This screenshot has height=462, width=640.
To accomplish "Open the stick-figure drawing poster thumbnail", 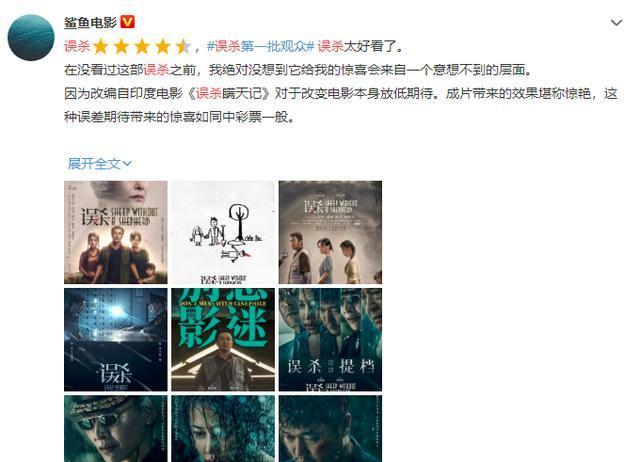I will pyautogui.click(x=223, y=232).
